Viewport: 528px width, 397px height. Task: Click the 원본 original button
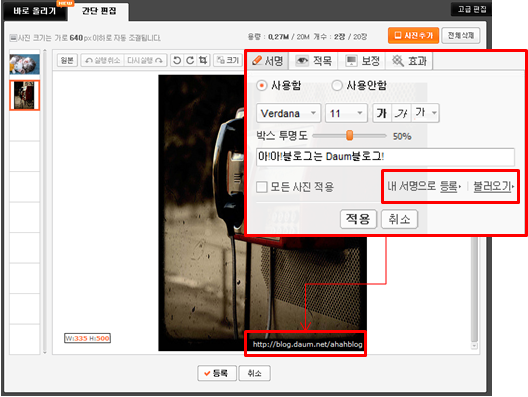pos(67,60)
